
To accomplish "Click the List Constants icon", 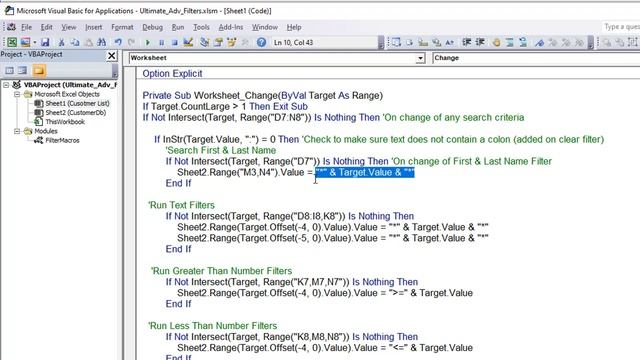I will tap(409, 42).
